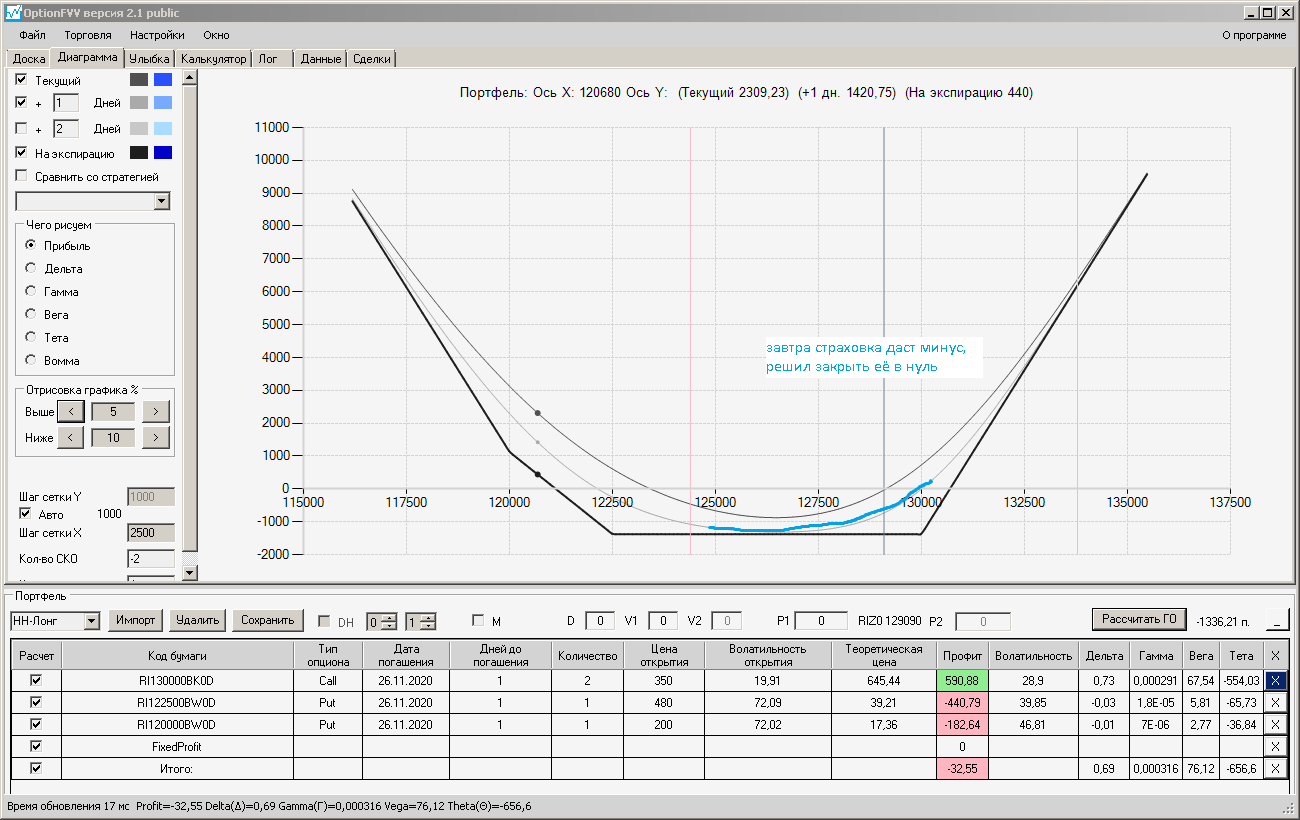Enable Сравнить со стратегией checkbox

[x=22, y=177]
